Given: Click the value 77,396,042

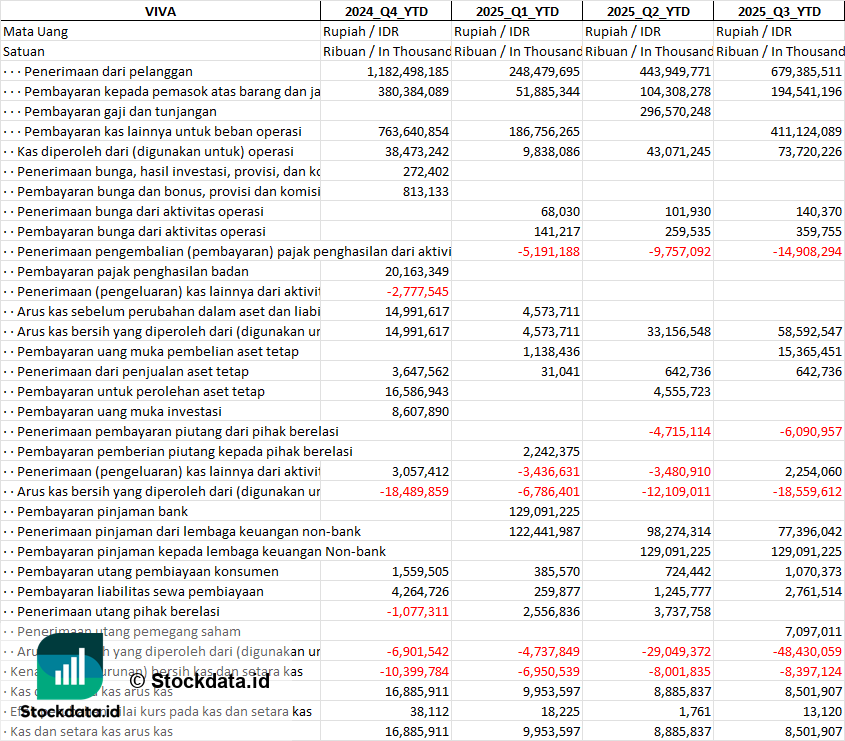Looking at the screenshot, I should tap(809, 531).
